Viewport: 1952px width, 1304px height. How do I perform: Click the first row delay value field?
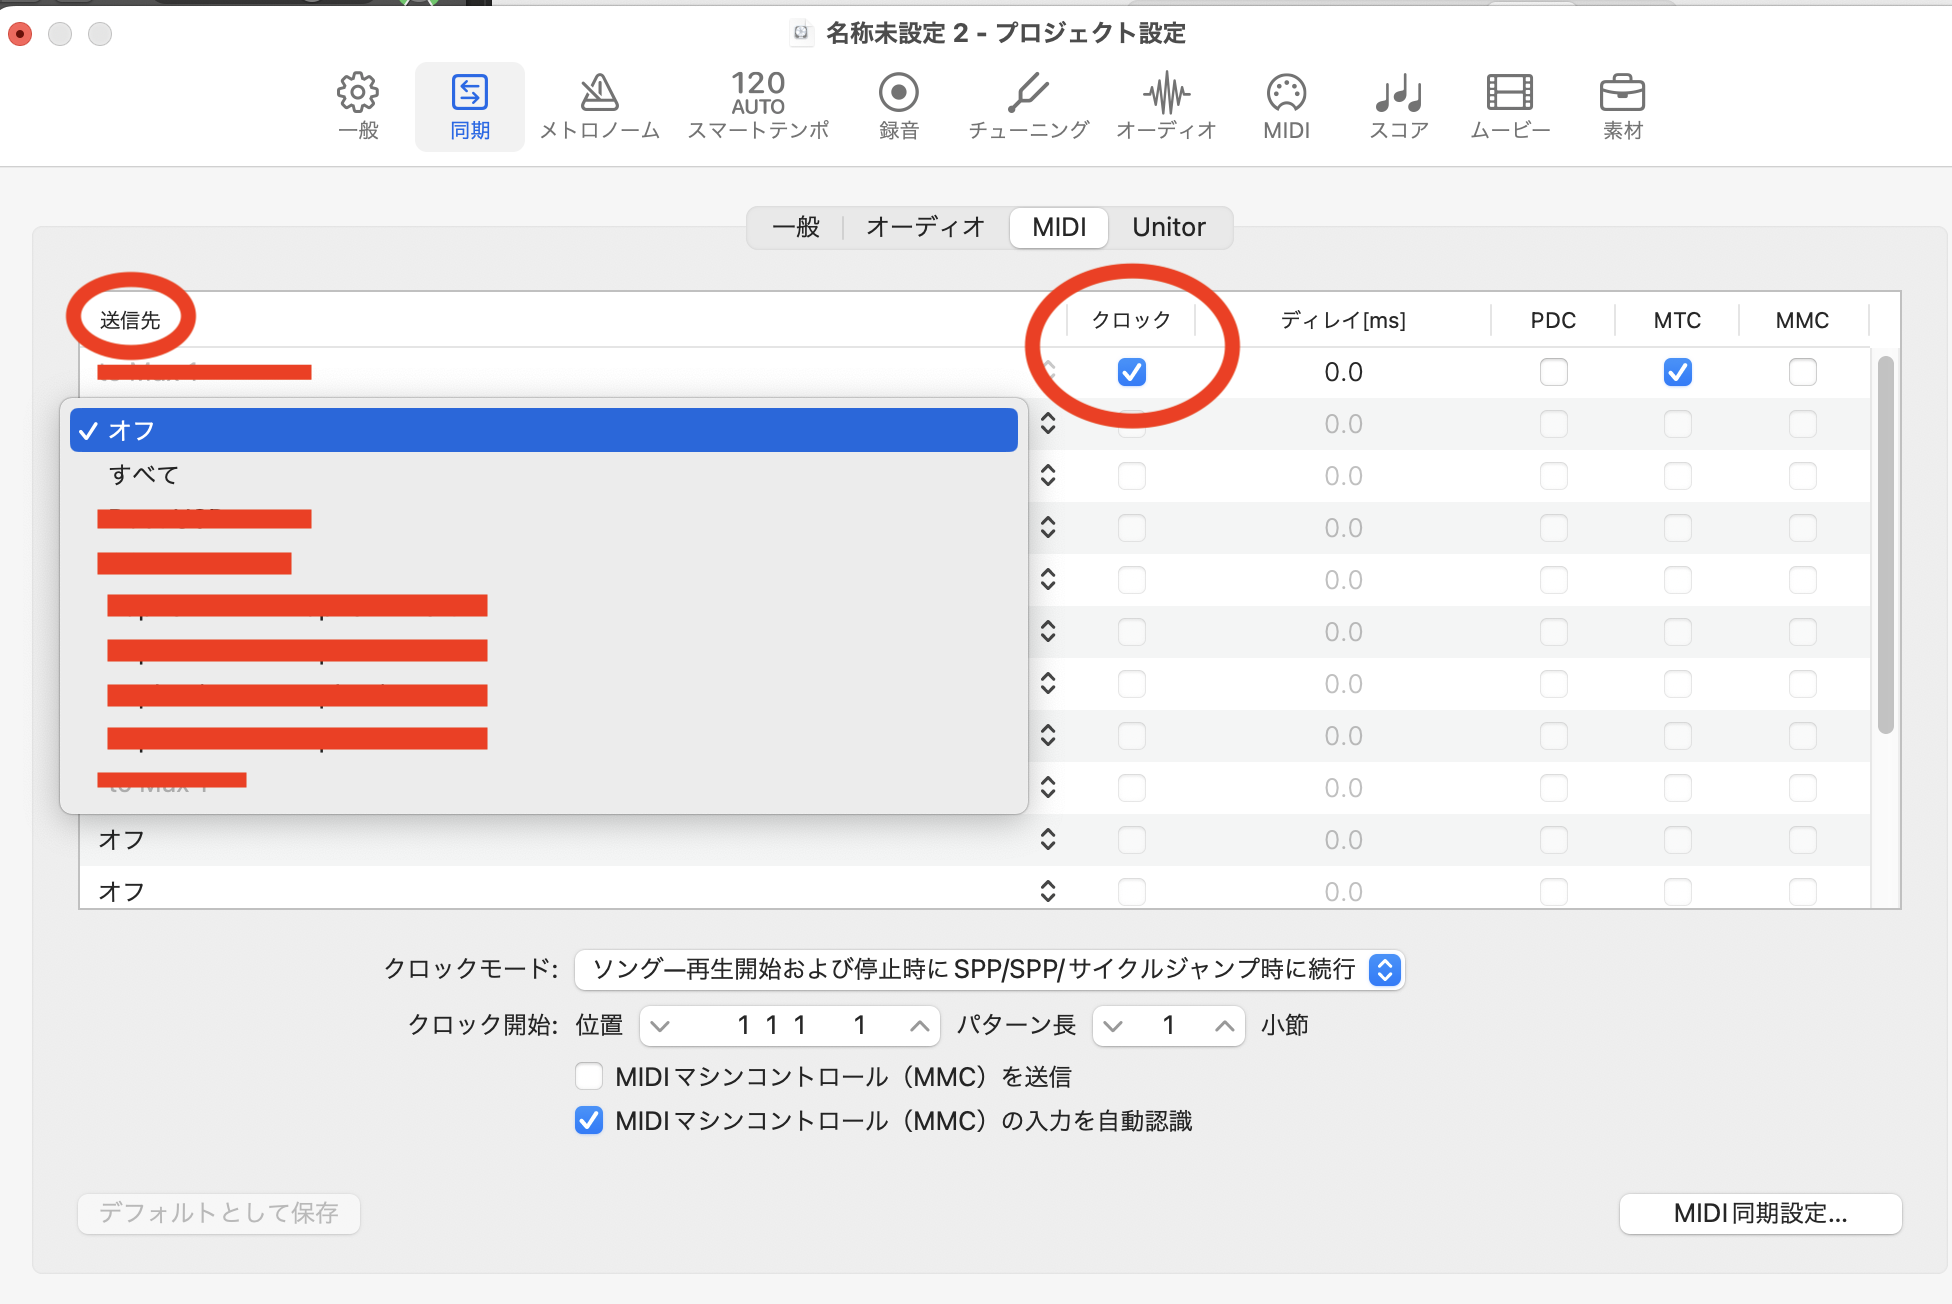(x=1342, y=372)
